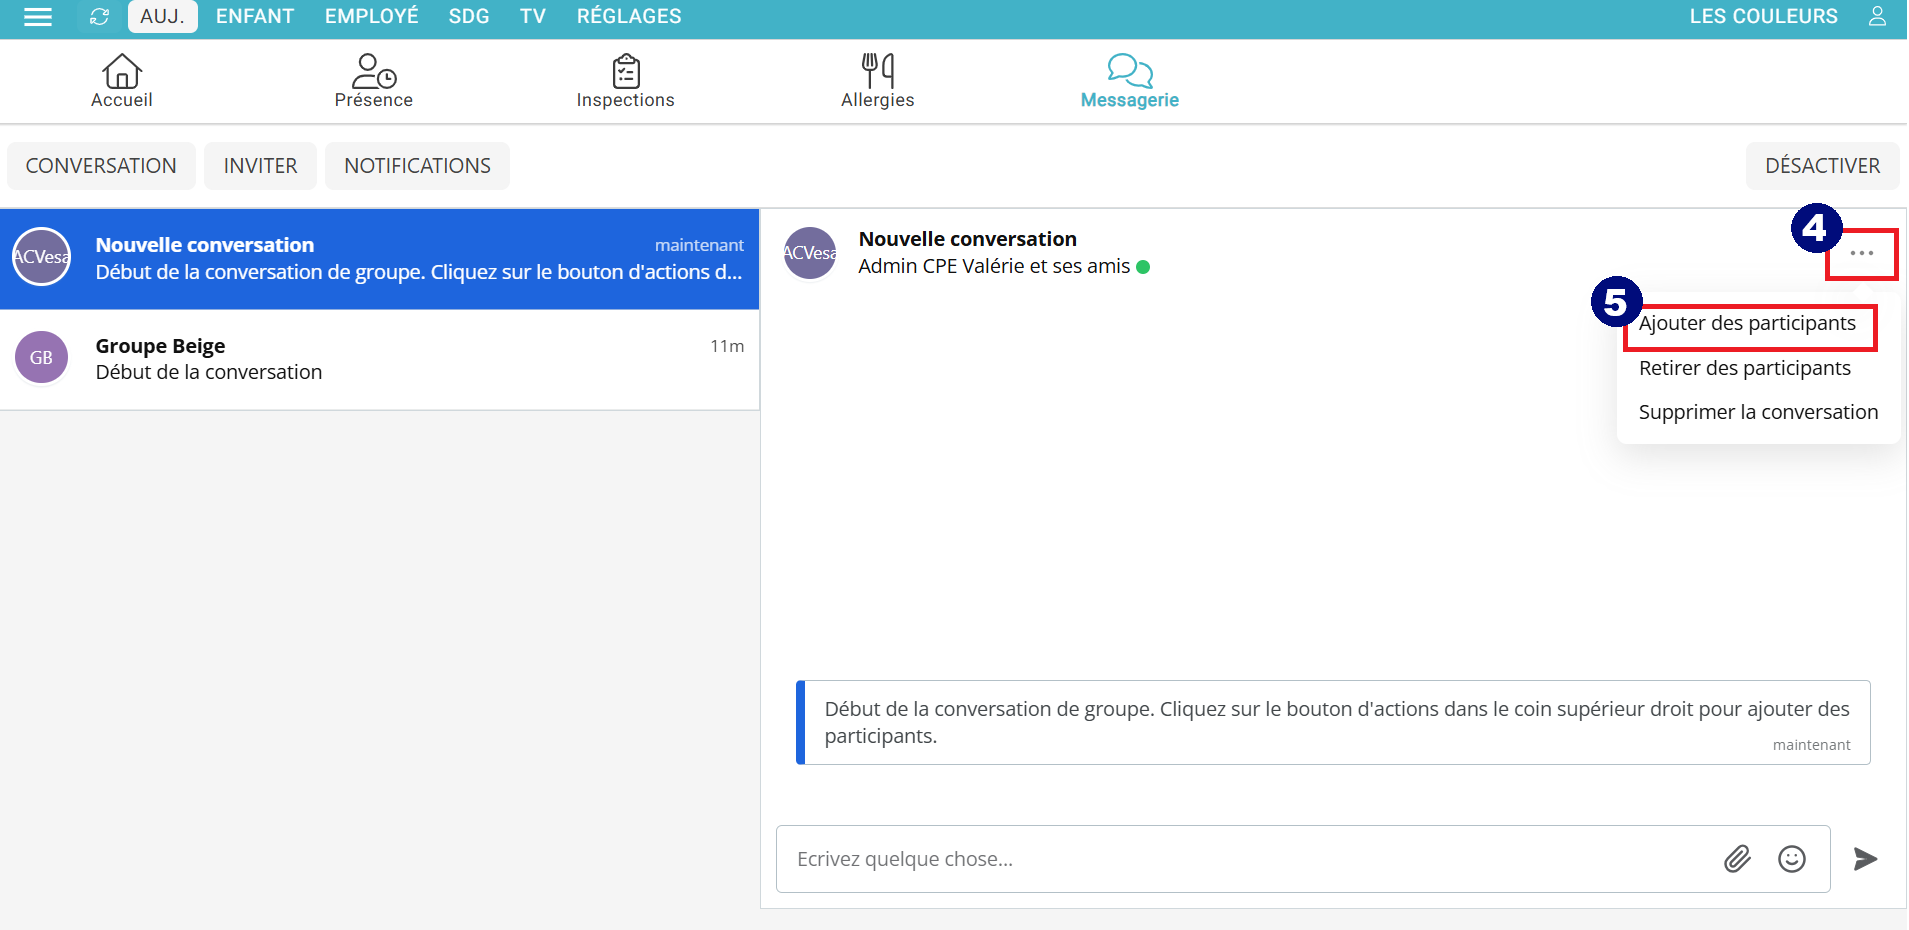Open the Inspections clipboard icon
Screen dimensions: 1909x930
pos(626,80)
